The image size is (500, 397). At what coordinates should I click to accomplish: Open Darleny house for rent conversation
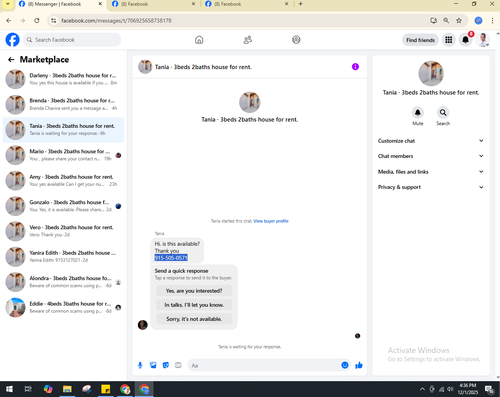[63, 79]
